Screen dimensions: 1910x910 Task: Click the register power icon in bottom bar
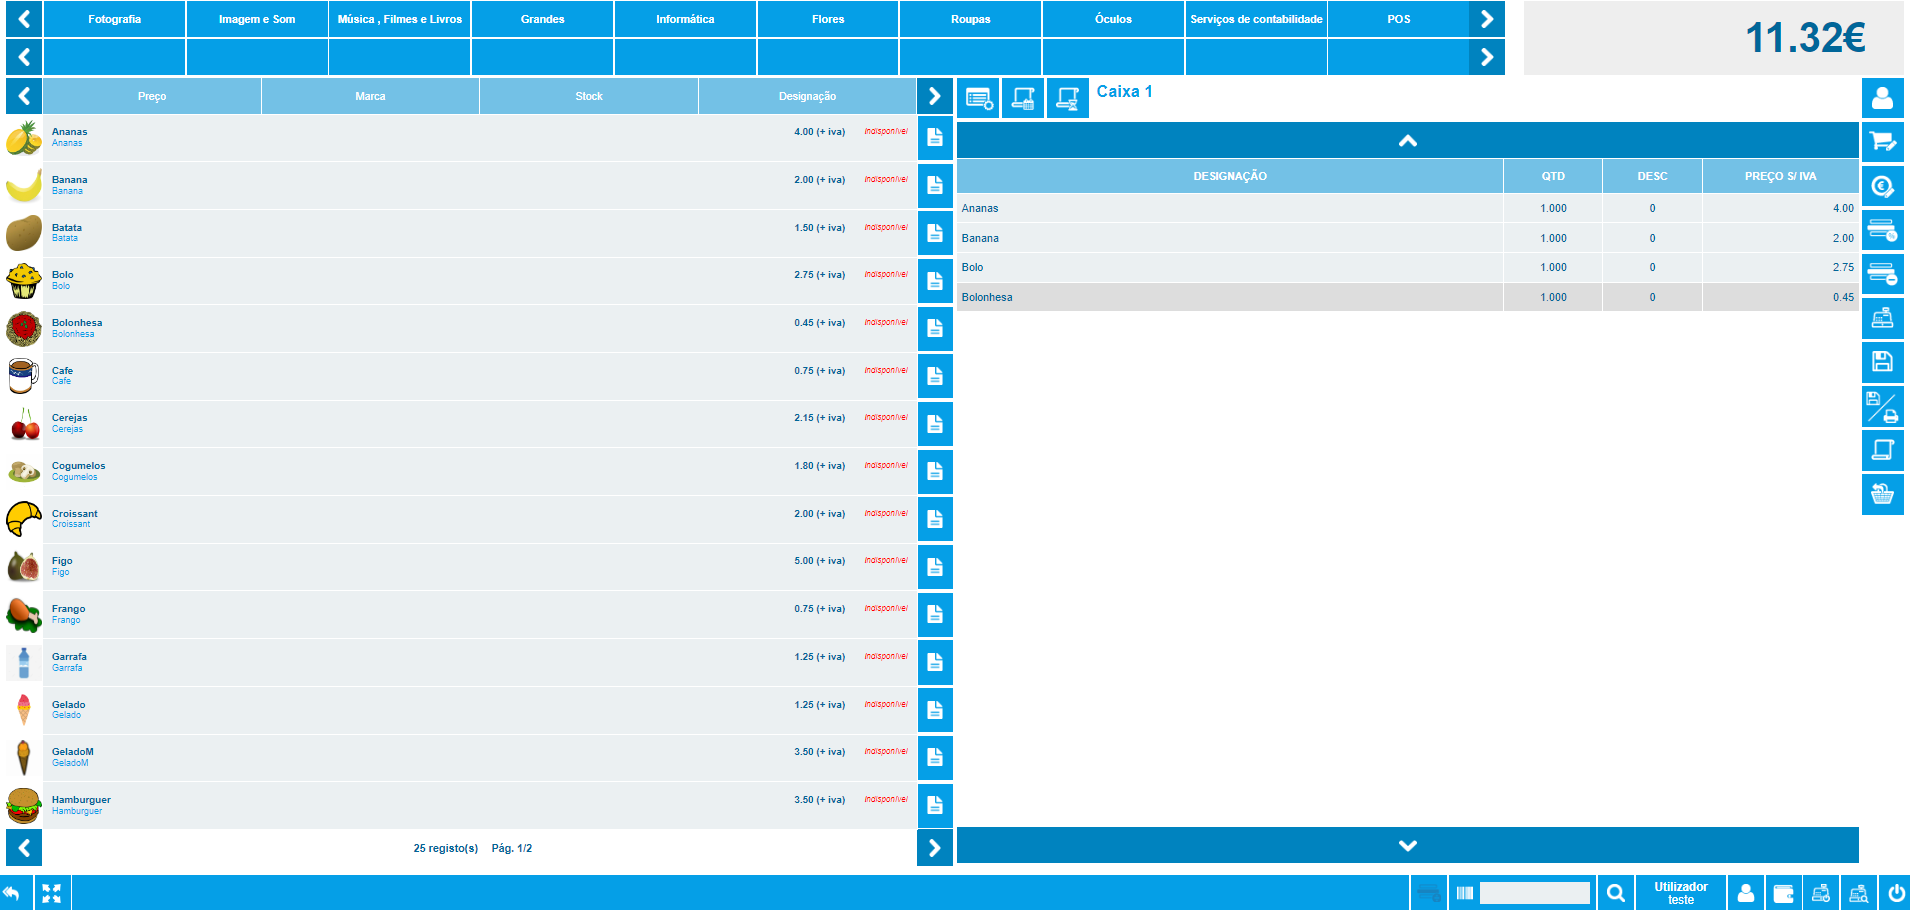(1821, 893)
